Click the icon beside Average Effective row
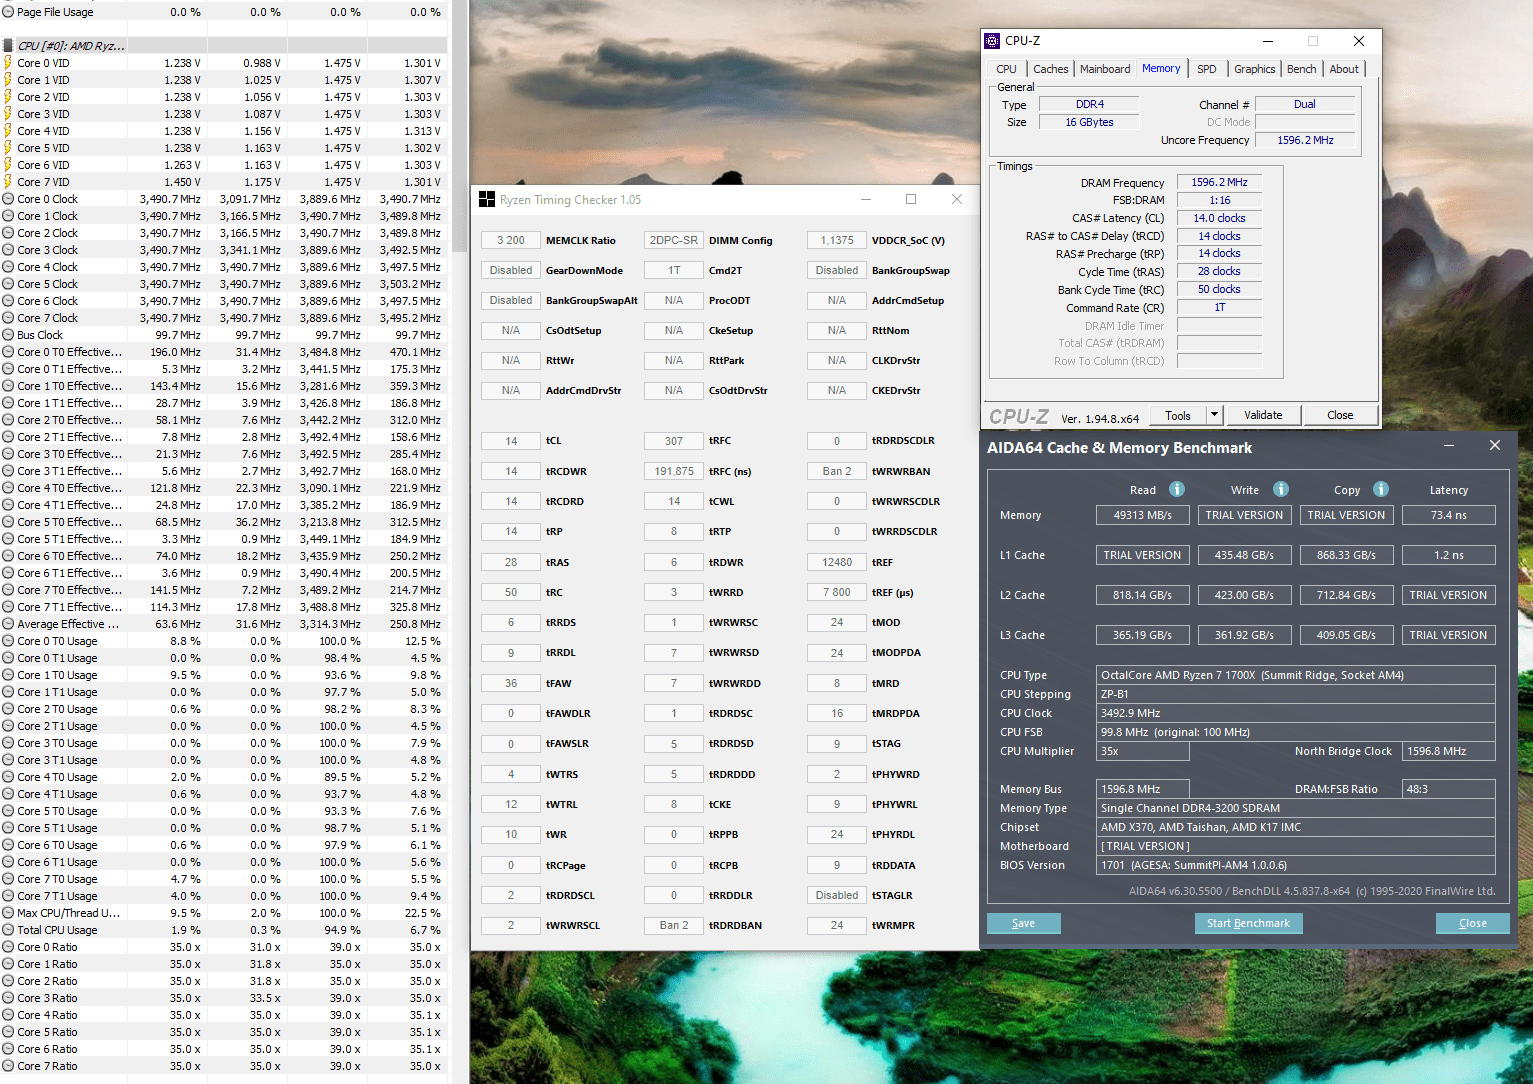Image resolution: width=1533 pixels, height=1084 pixels. point(8,624)
